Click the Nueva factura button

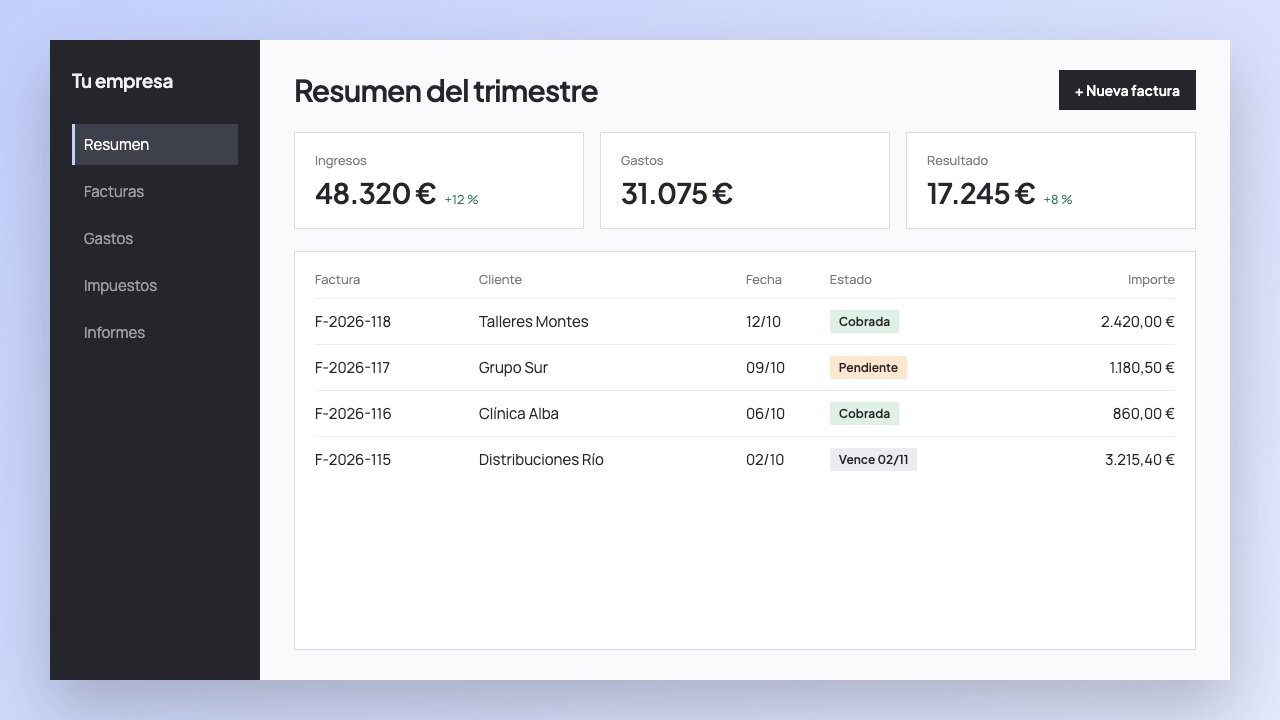pos(1127,90)
